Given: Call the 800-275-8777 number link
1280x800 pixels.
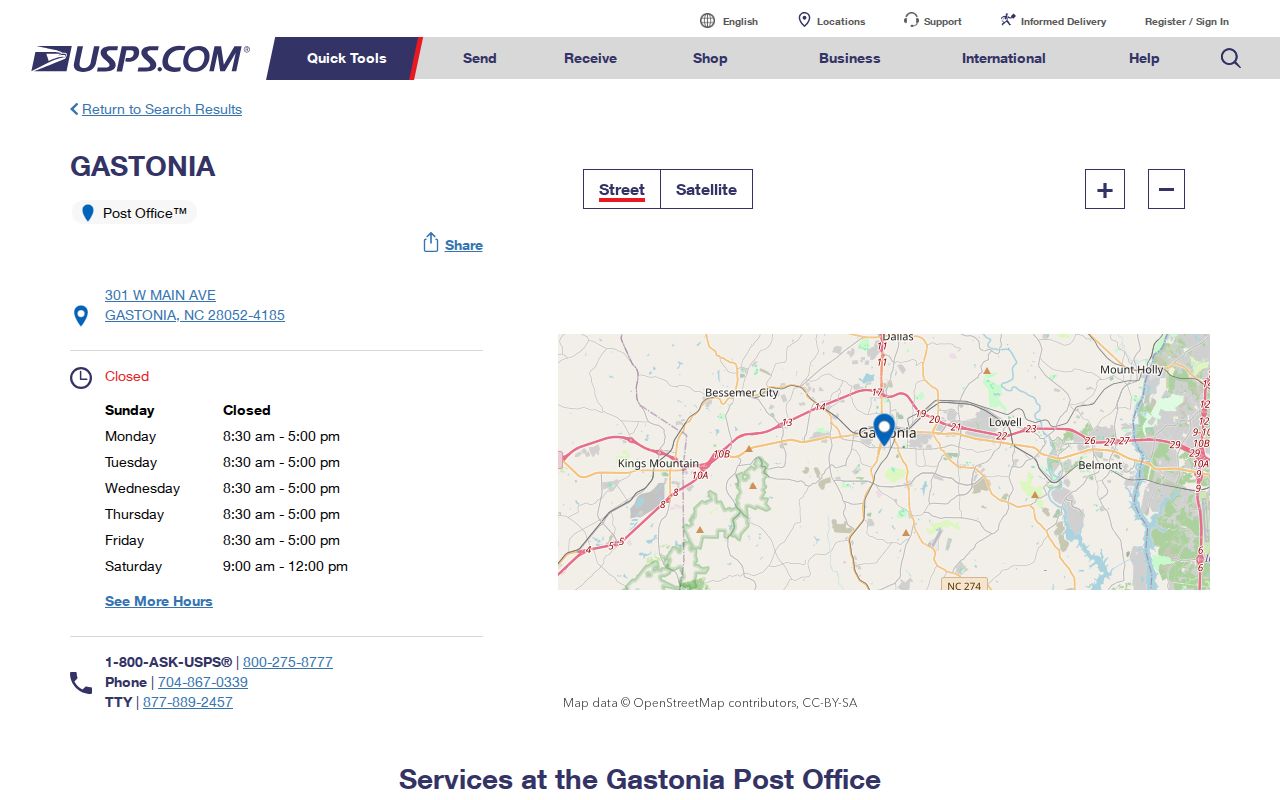Looking at the screenshot, I should [x=288, y=662].
